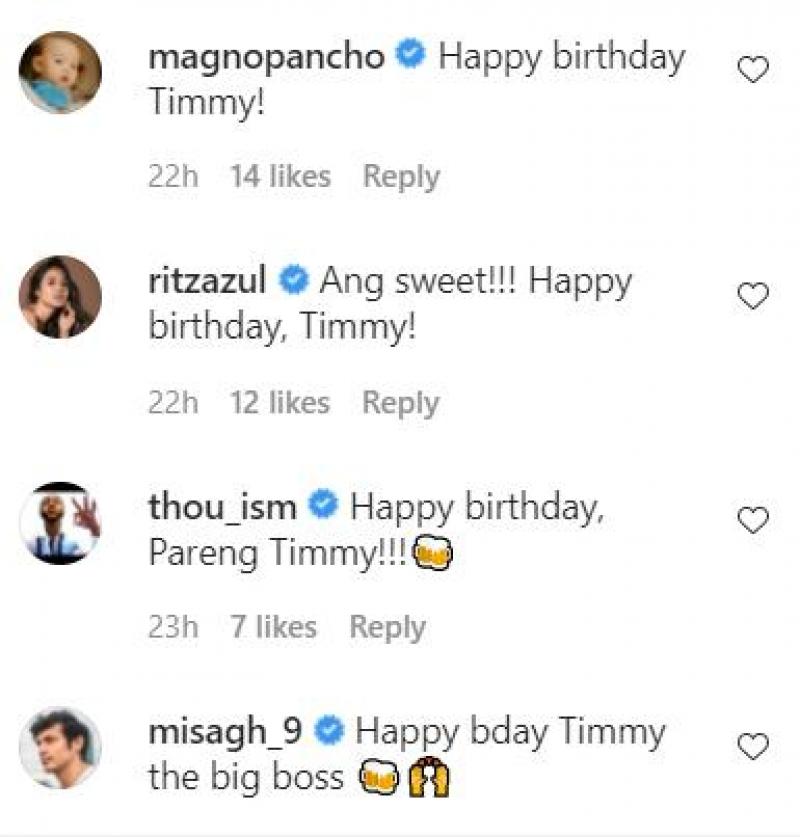Tap the heart on ritzazul's comment
Image resolution: width=800 pixels, height=837 pixels.
point(752,296)
